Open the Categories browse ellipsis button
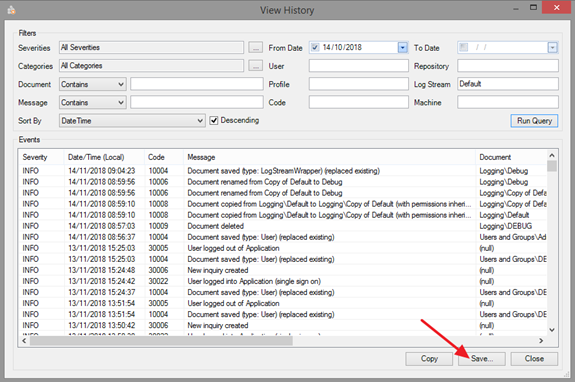 [x=255, y=66]
